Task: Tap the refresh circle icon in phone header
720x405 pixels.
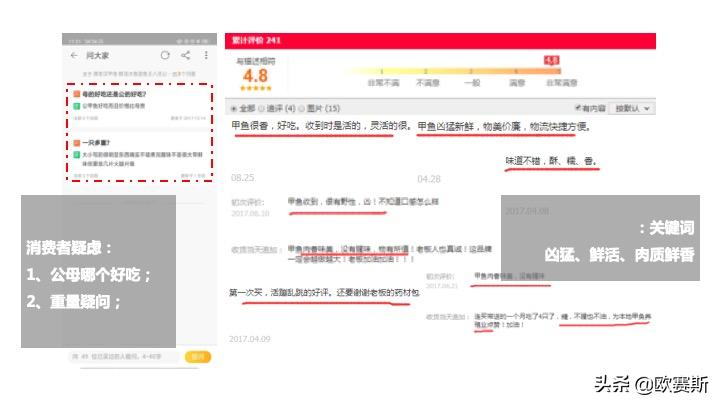Action: coord(165,55)
